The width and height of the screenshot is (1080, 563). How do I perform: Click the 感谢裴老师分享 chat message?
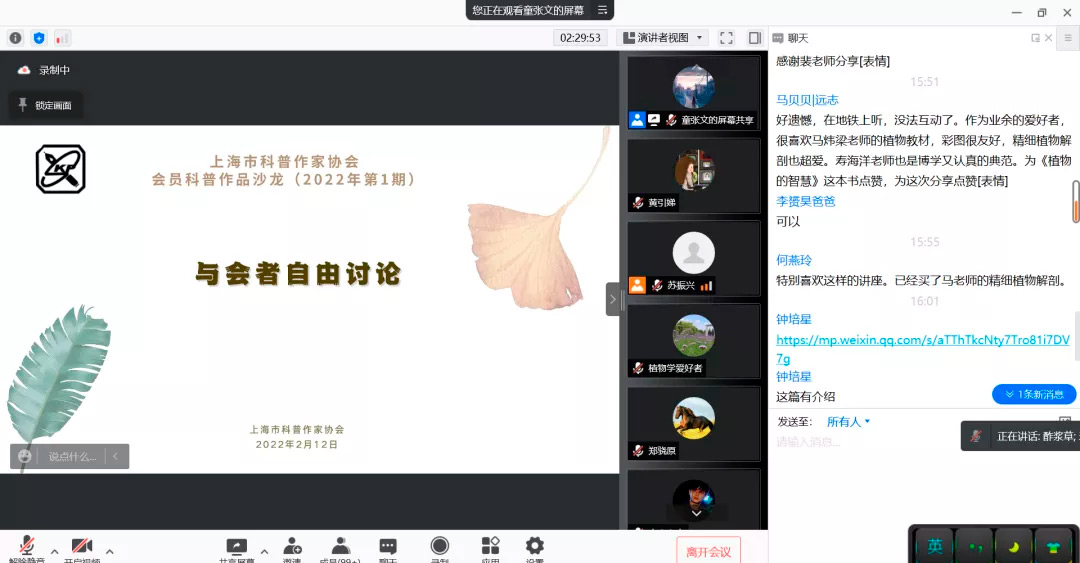833,61
